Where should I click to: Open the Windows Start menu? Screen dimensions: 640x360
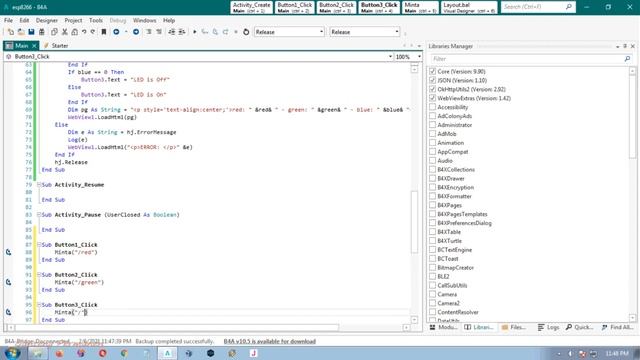[x=12, y=353]
